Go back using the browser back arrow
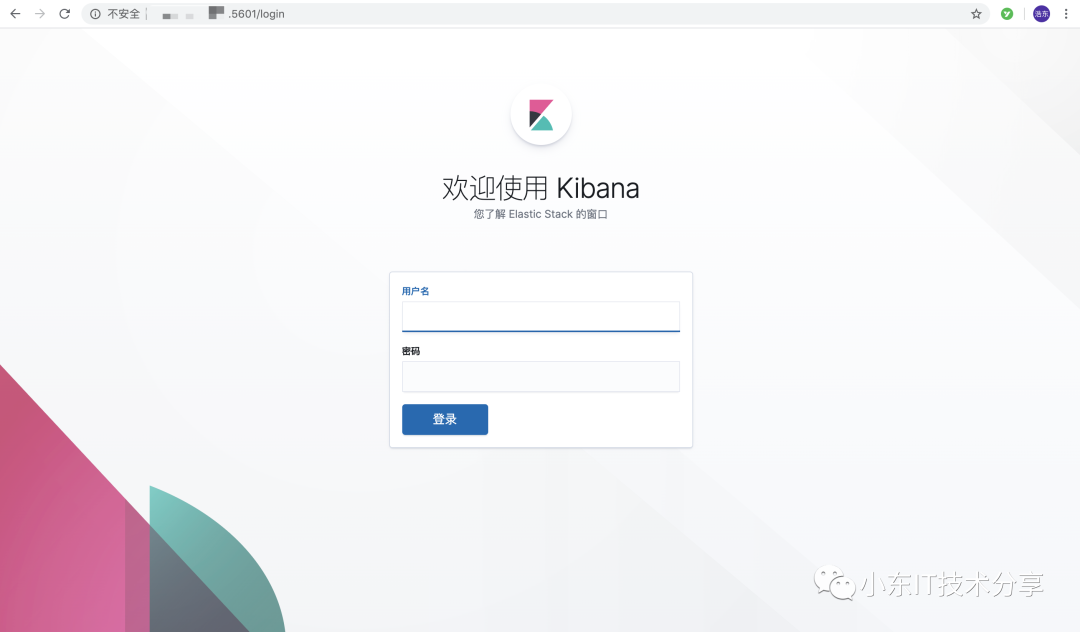This screenshot has height=632, width=1080. [x=15, y=14]
